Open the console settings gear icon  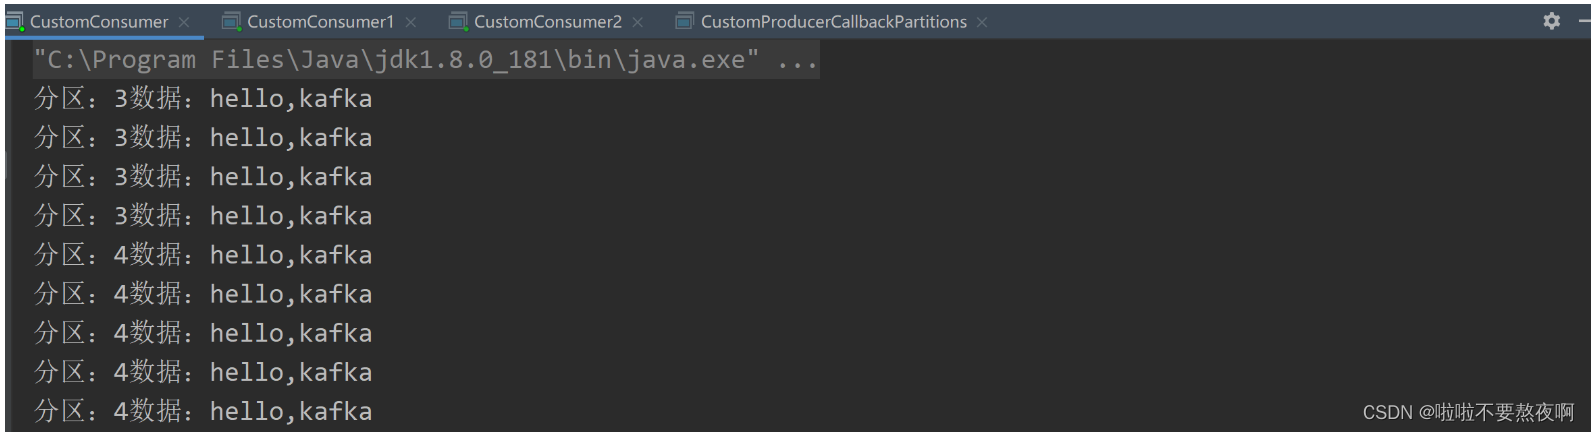click(x=1552, y=20)
